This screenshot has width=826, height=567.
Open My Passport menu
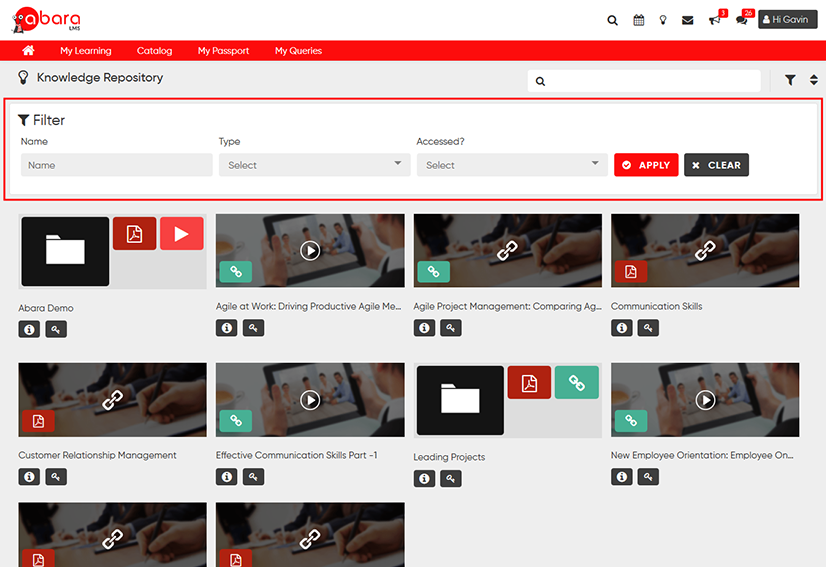click(x=223, y=51)
